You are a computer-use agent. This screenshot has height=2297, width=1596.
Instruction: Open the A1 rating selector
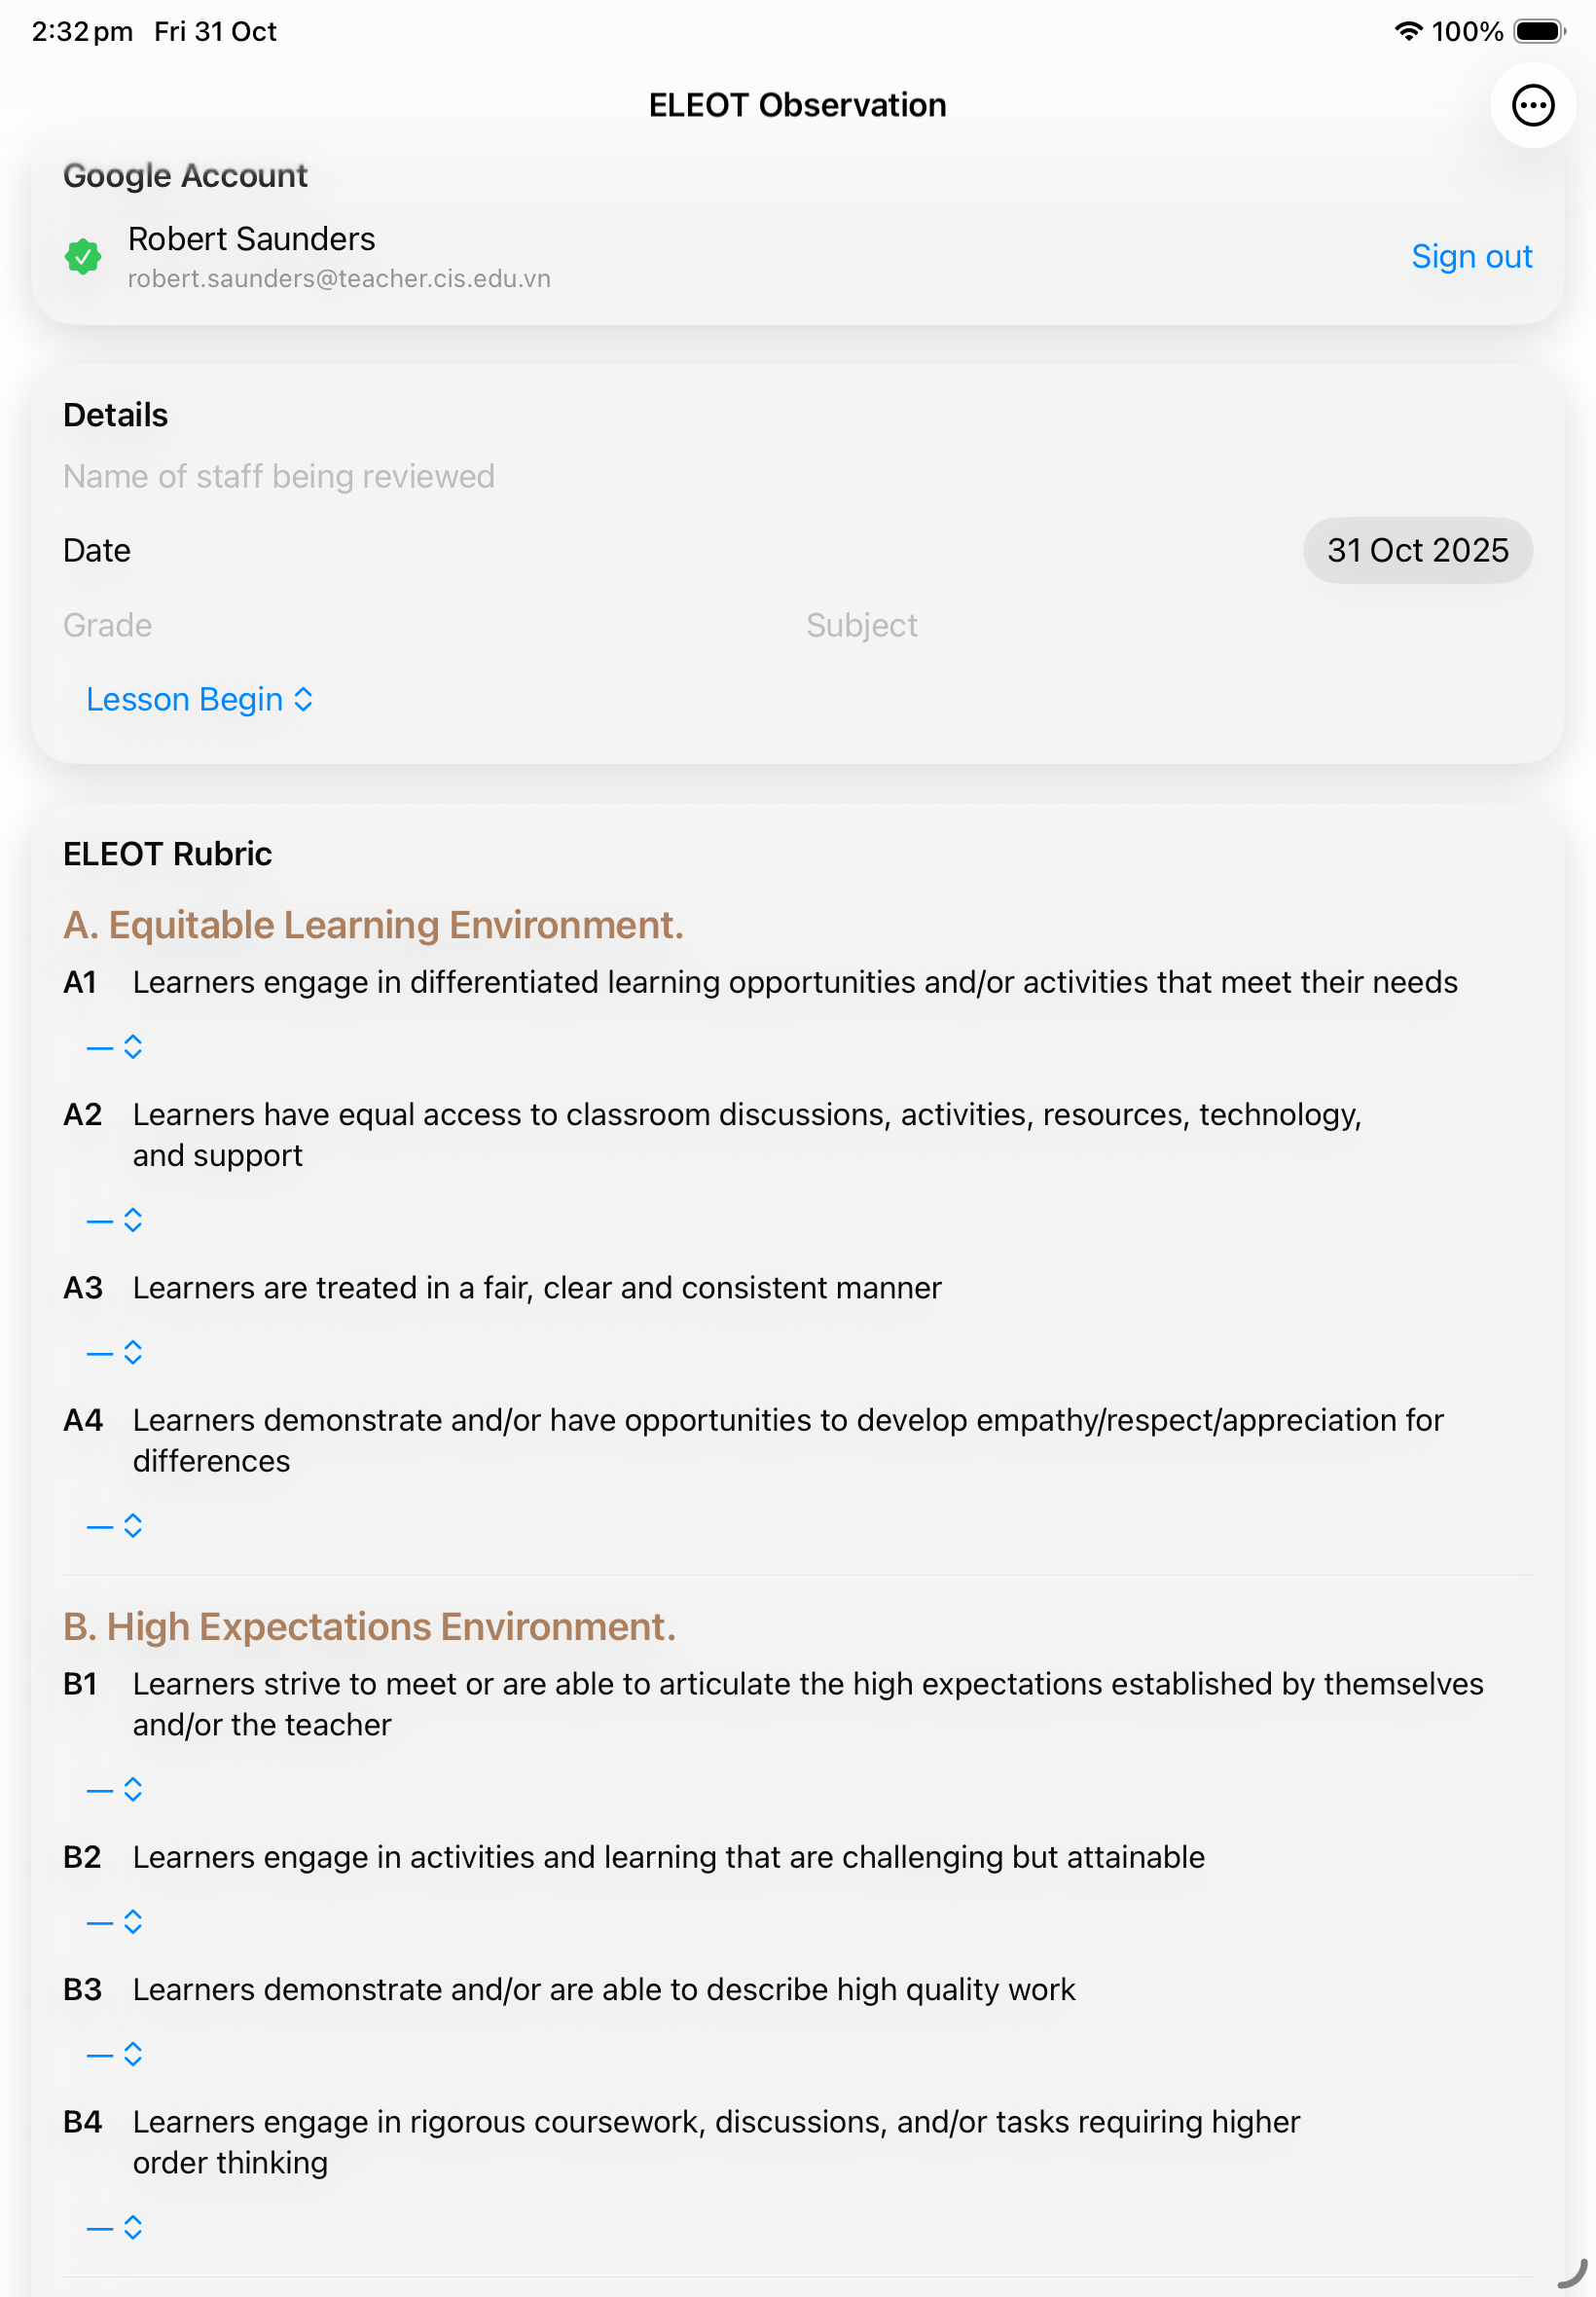pyautogui.click(x=113, y=1047)
